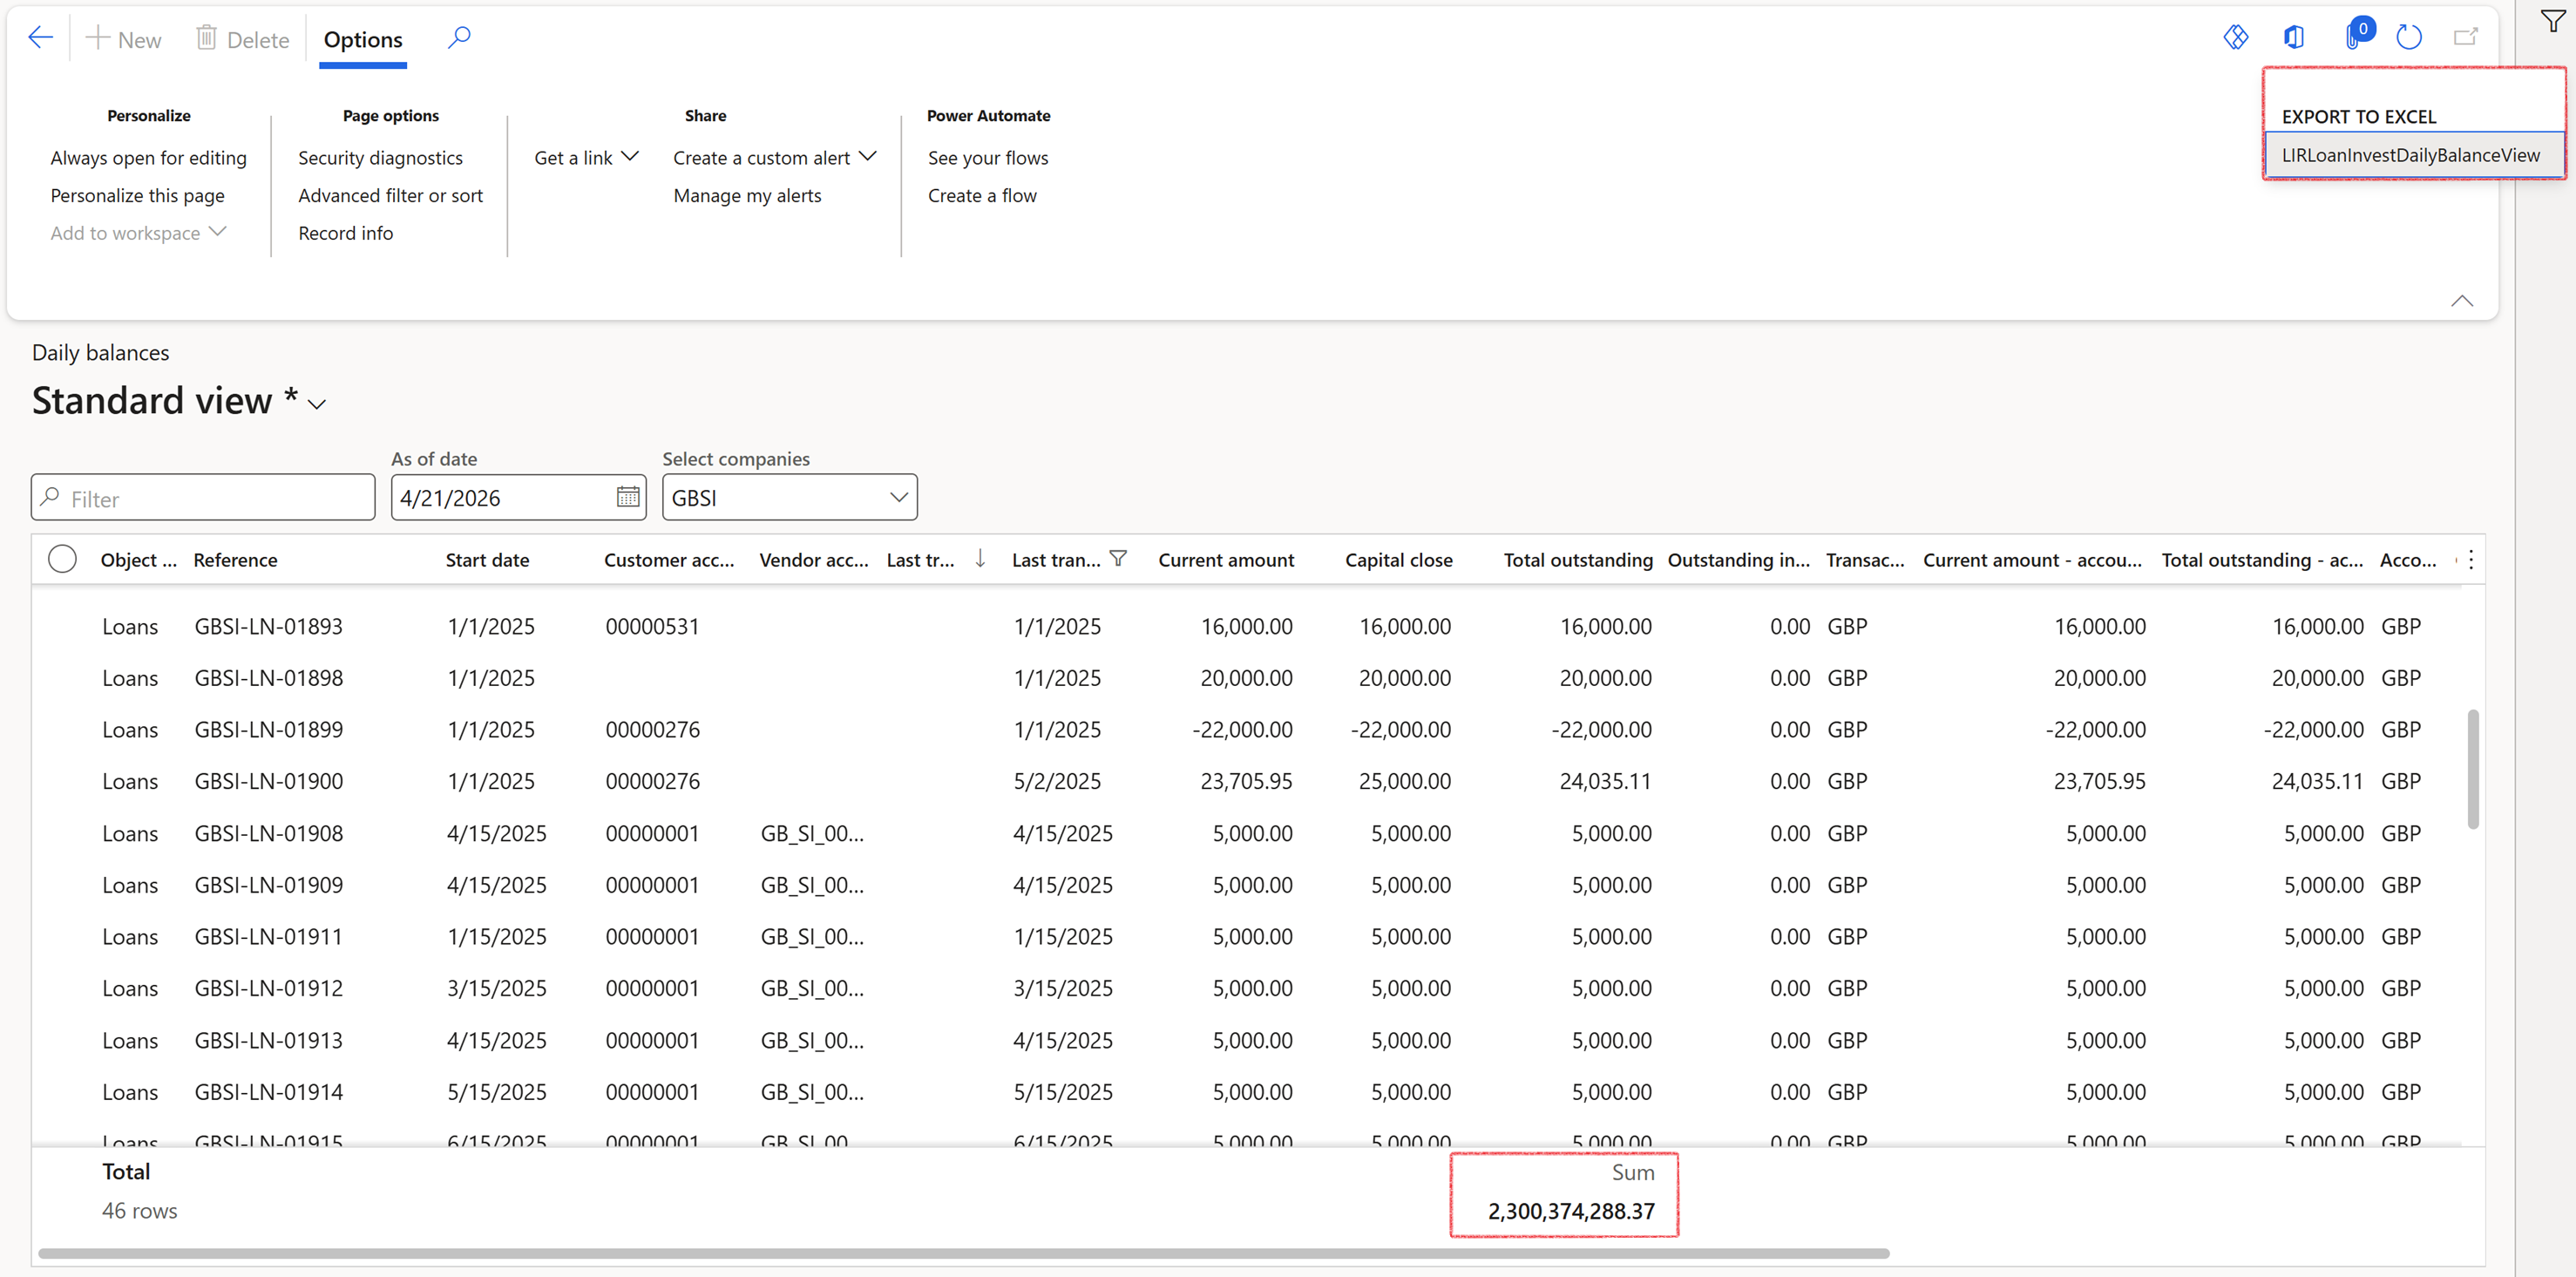Screen dimensions: 2576x1277
Task: Click Advanced filter or sort
Action: [390, 195]
